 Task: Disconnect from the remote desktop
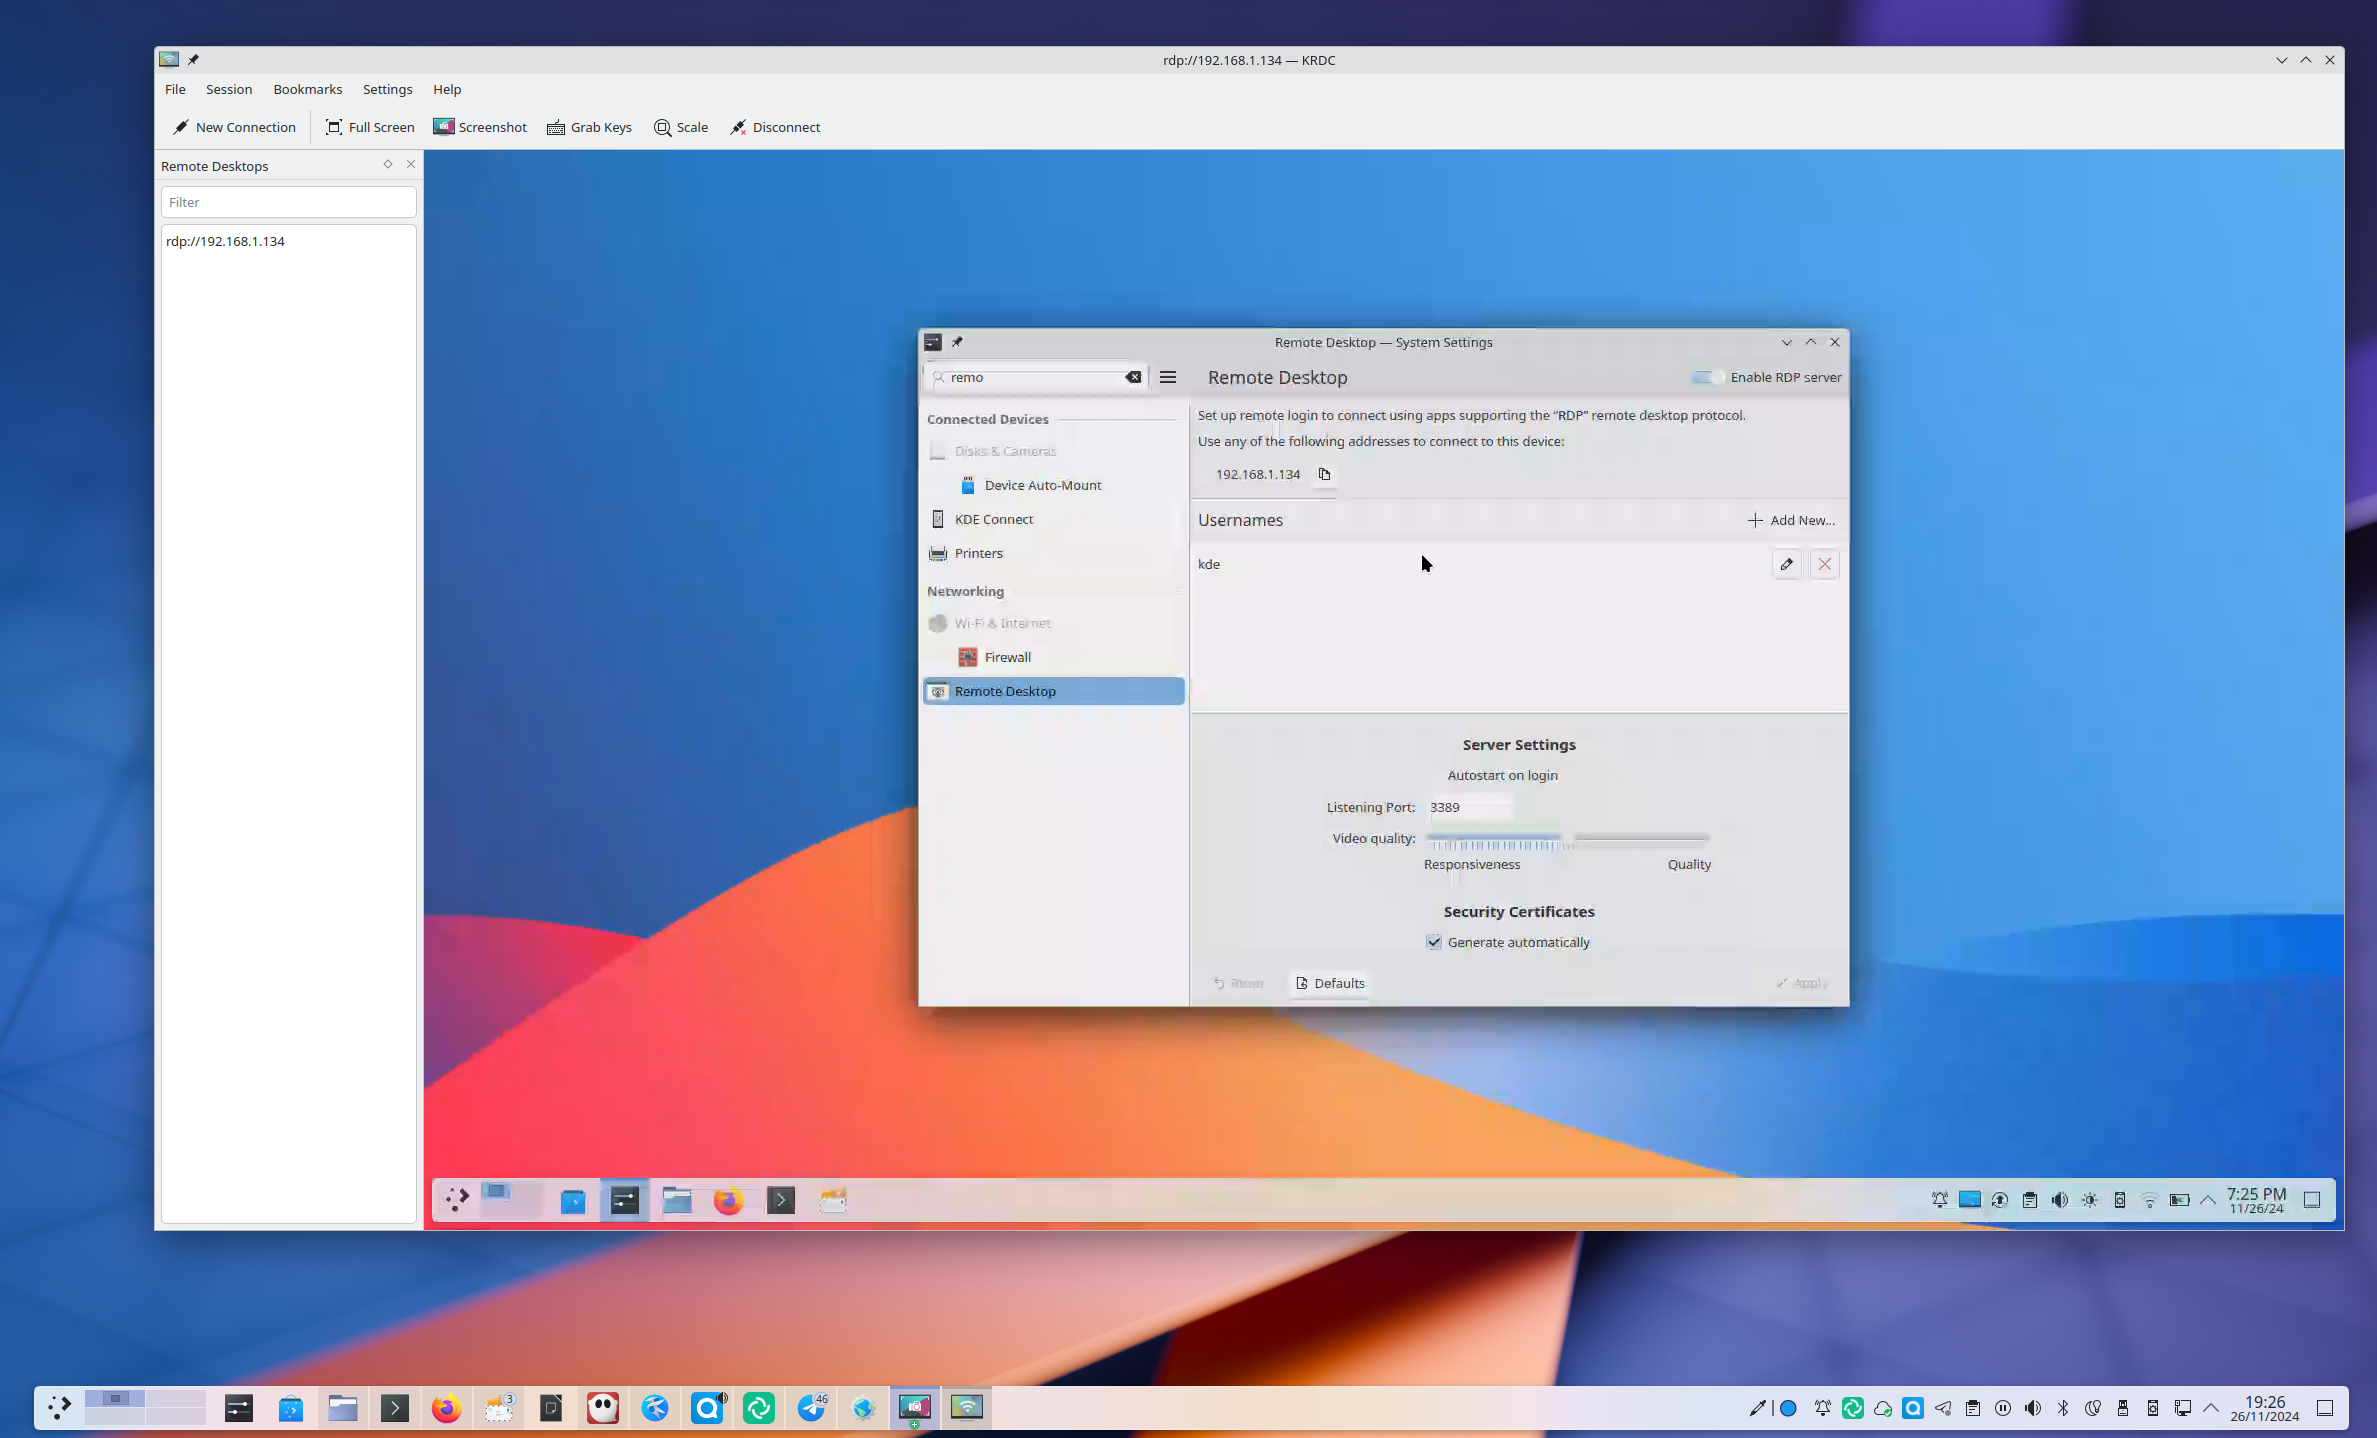[x=775, y=127]
